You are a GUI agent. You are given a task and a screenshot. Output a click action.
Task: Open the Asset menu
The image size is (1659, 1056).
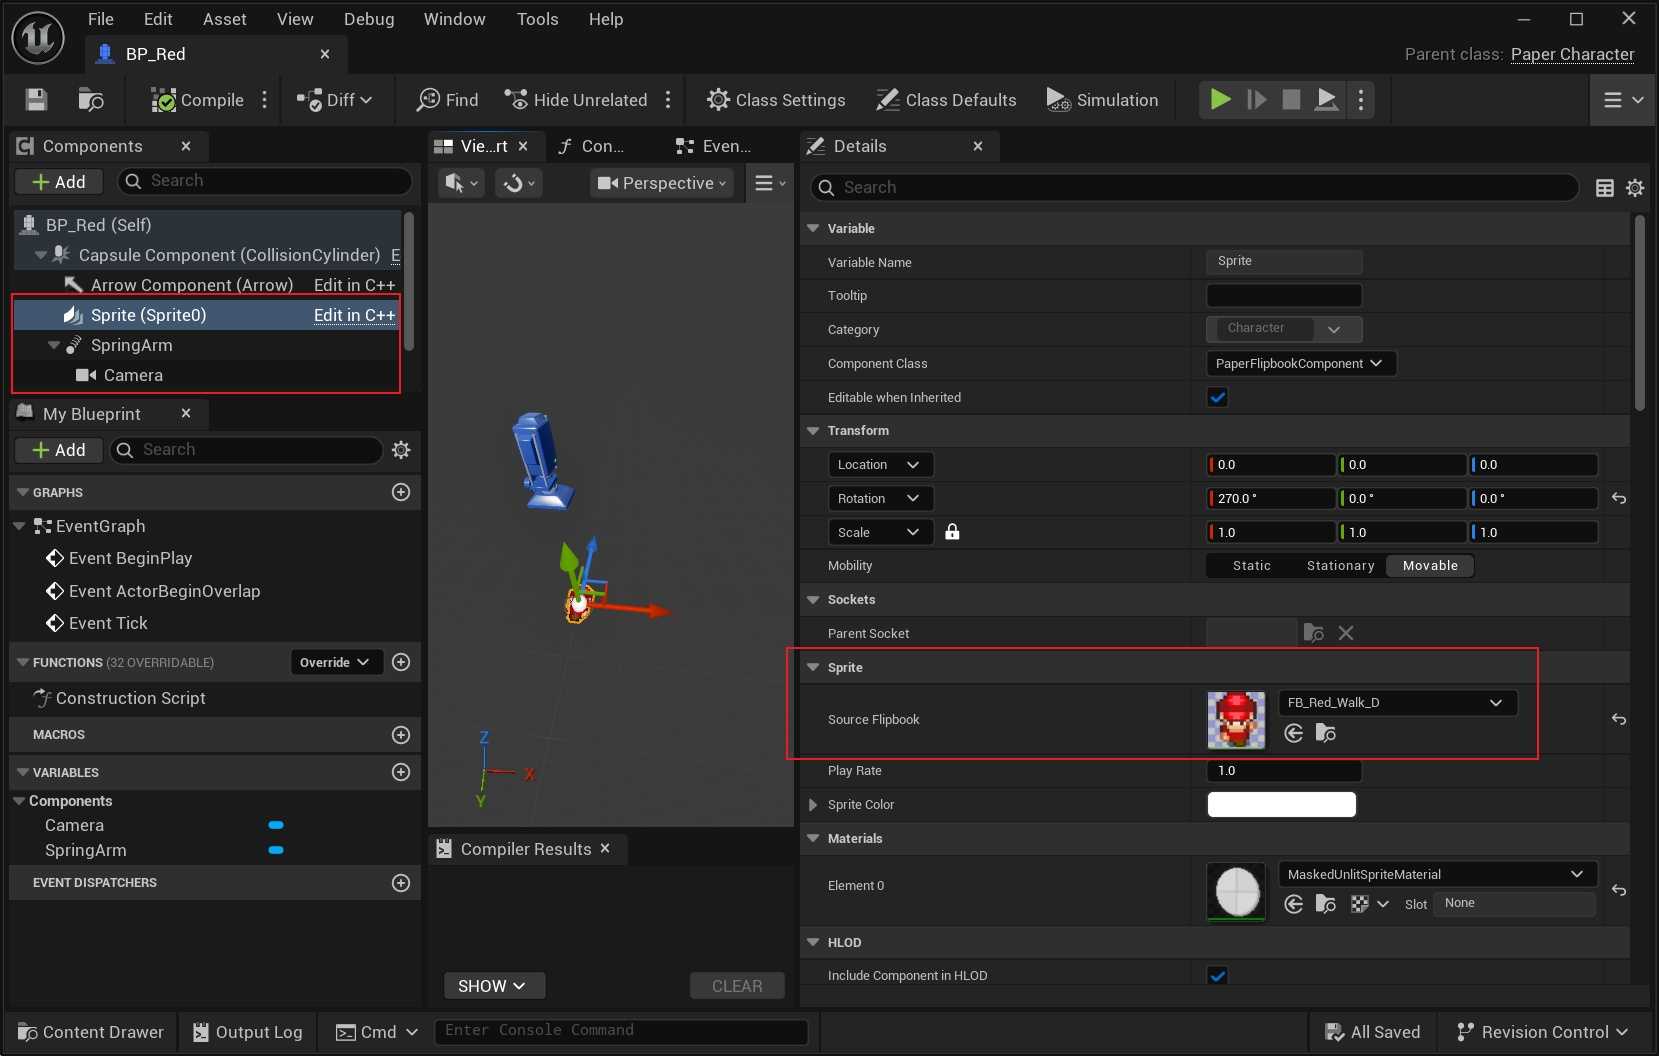click(x=224, y=19)
